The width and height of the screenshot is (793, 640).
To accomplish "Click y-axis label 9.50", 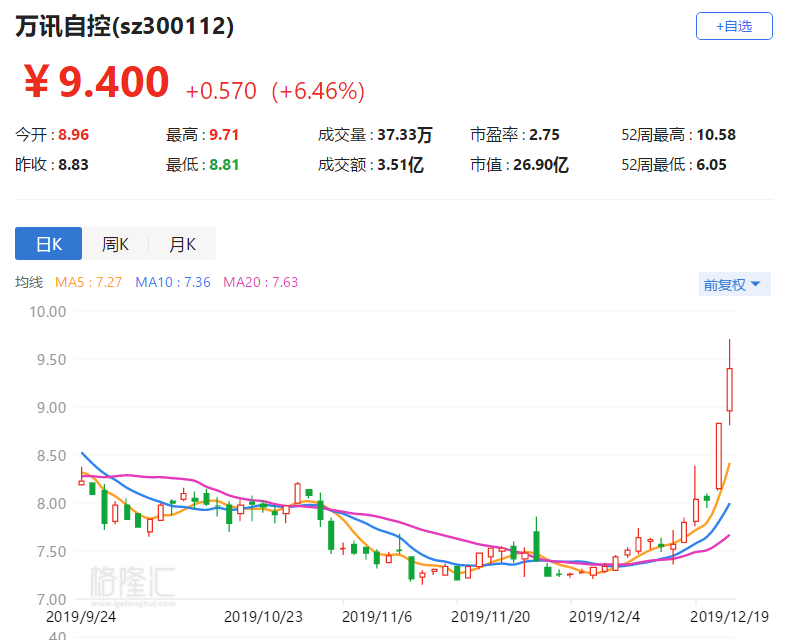I will pos(51,360).
